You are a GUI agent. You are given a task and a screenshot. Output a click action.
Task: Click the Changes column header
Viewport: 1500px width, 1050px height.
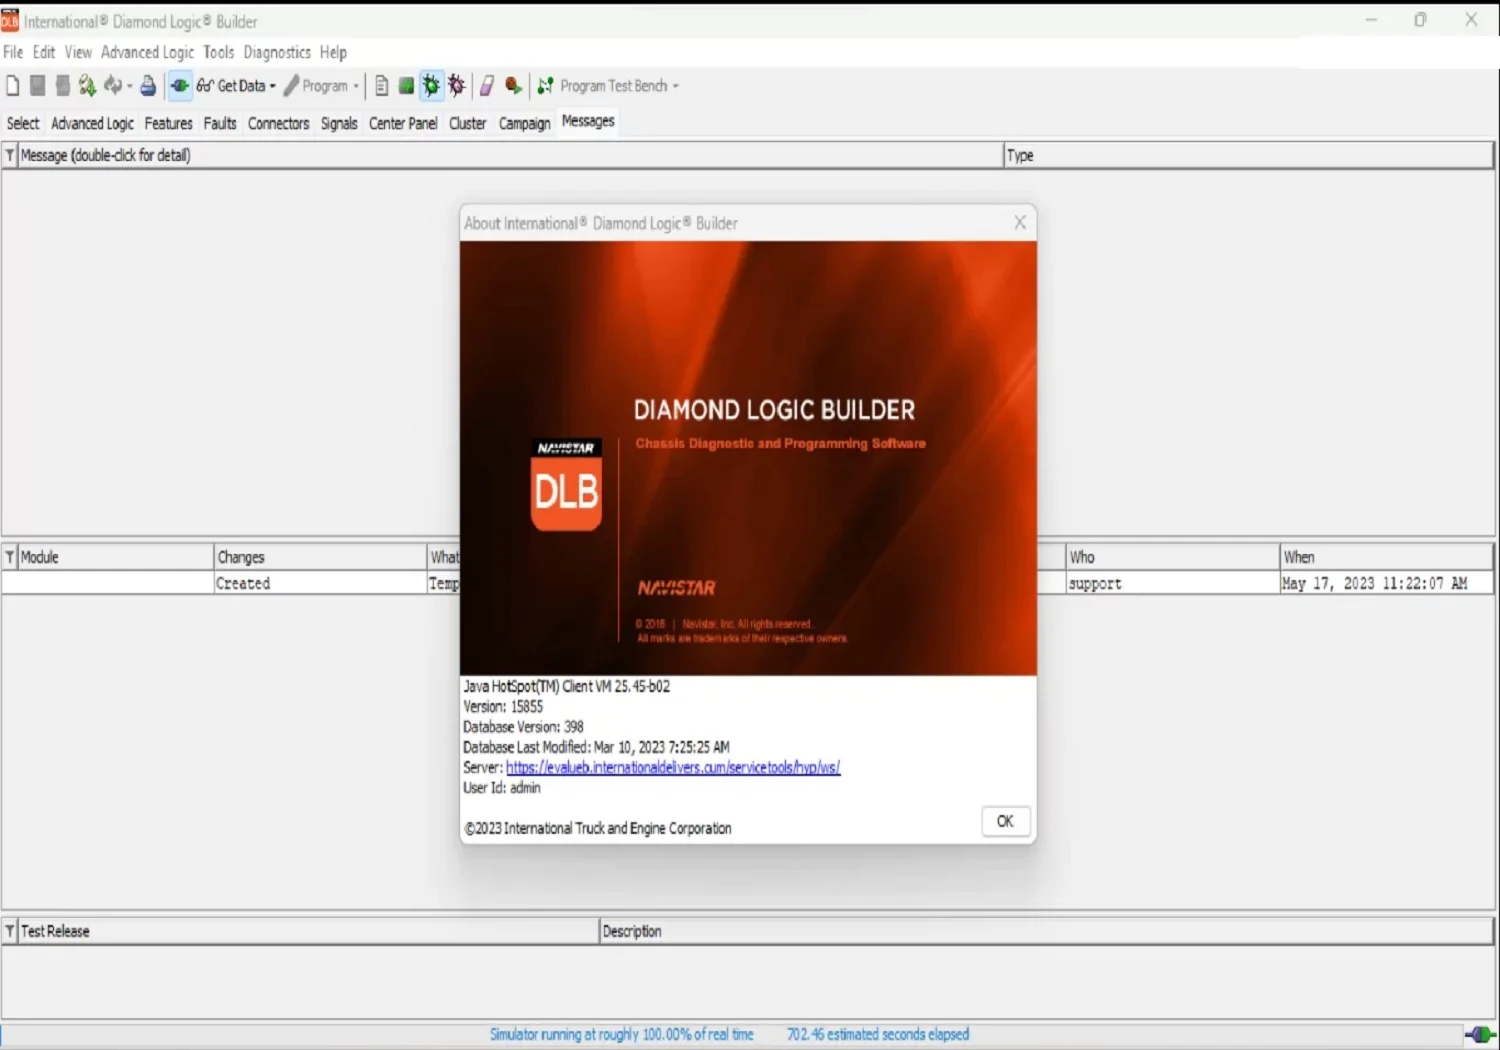pos(321,557)
